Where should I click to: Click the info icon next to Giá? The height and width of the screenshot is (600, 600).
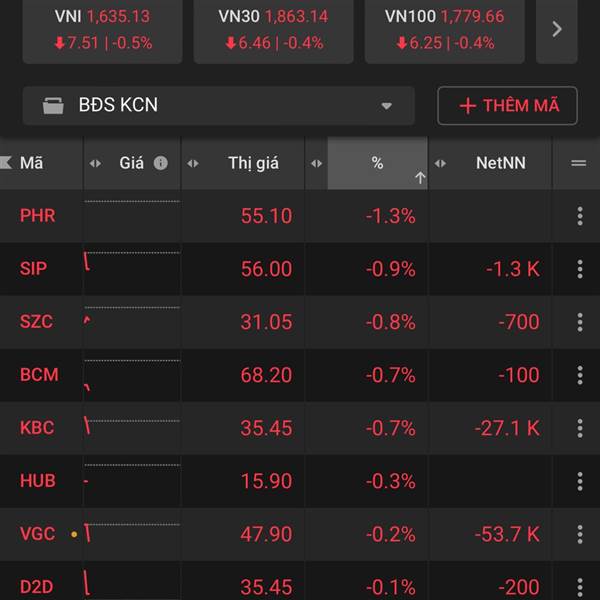160,163
